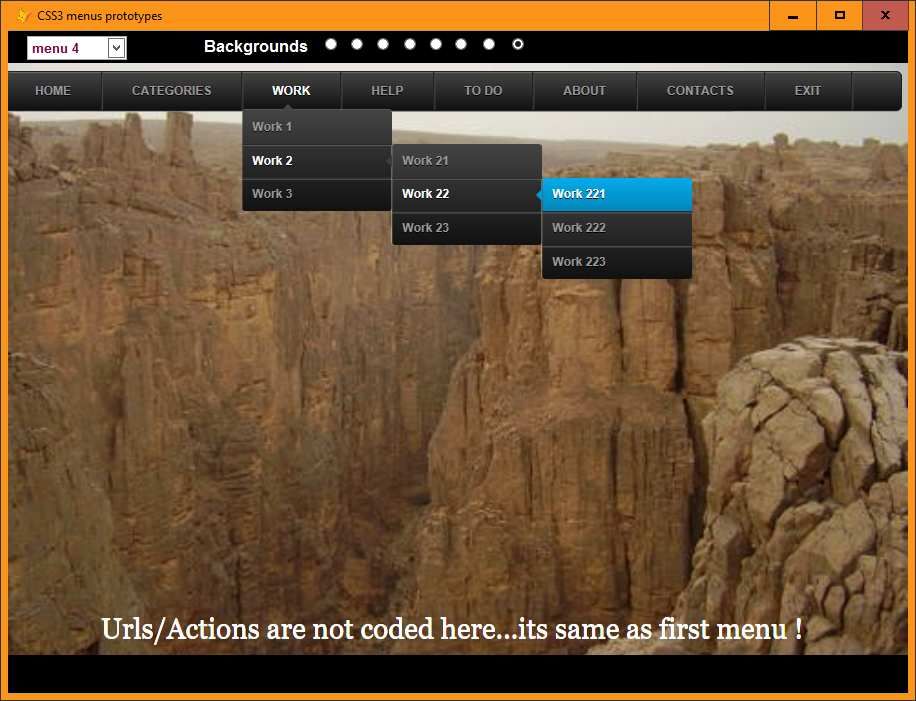The image size is (916, 701).
Task: Click the HOME menu item
Action: [53, 90]
